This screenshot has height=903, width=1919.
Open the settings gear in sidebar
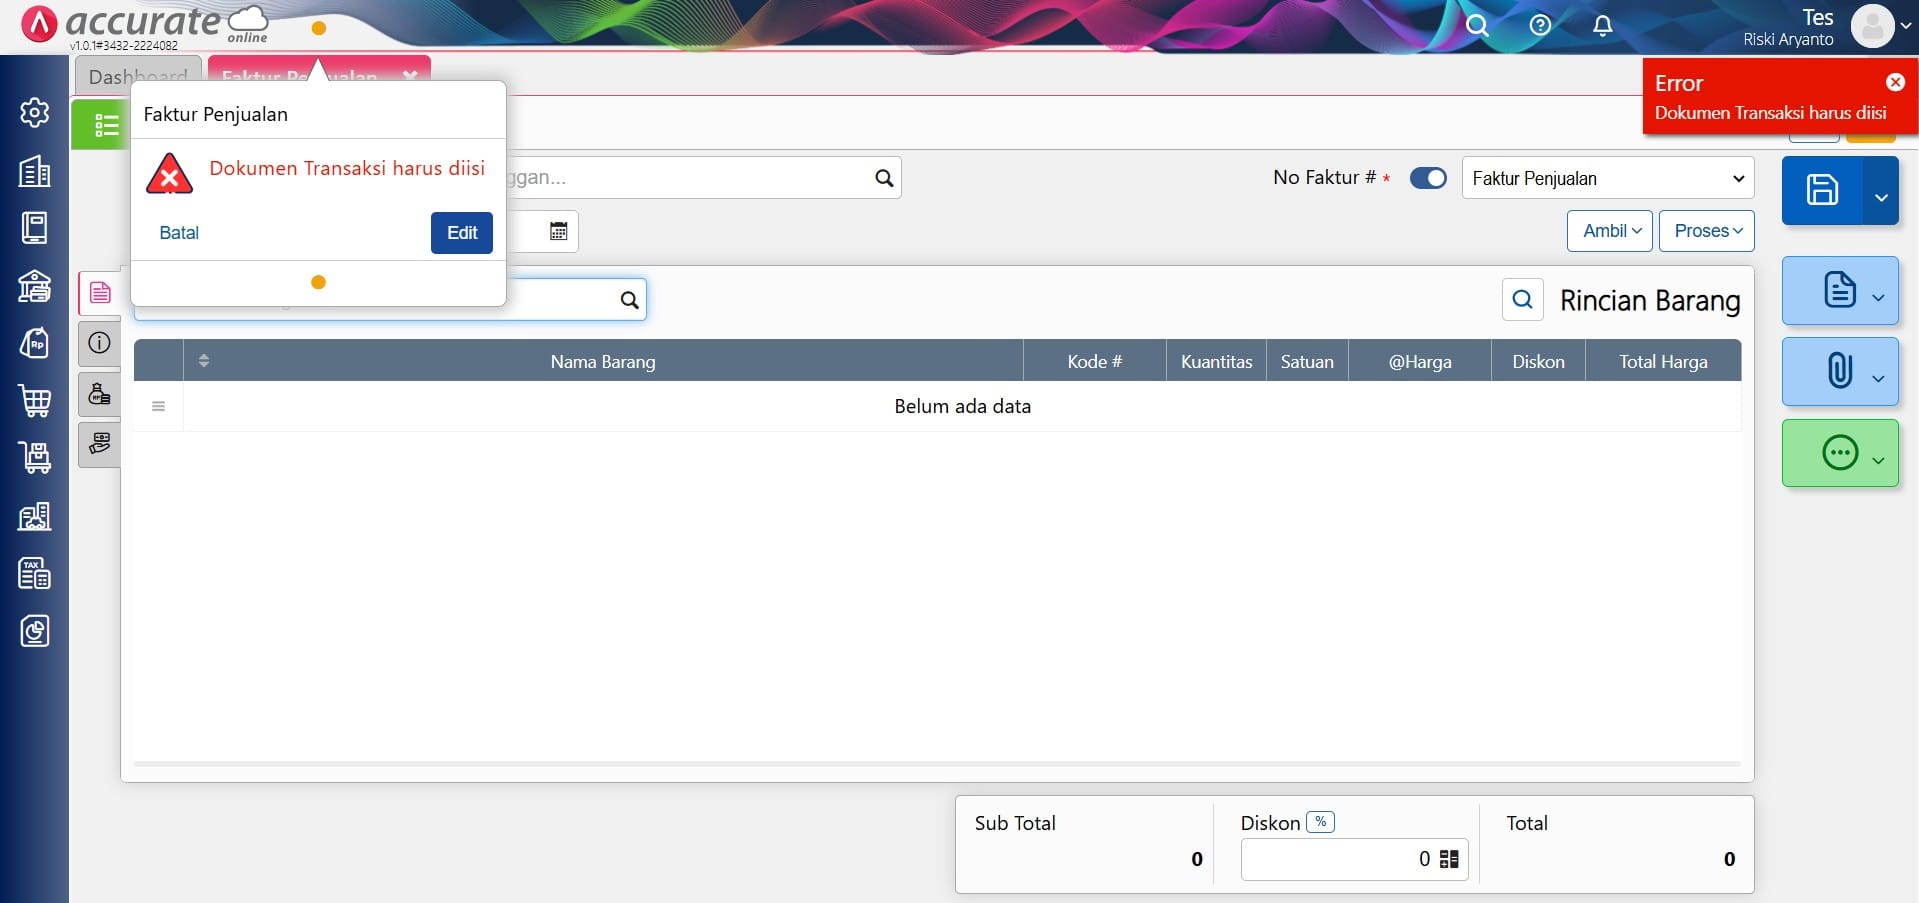[34, 113]
